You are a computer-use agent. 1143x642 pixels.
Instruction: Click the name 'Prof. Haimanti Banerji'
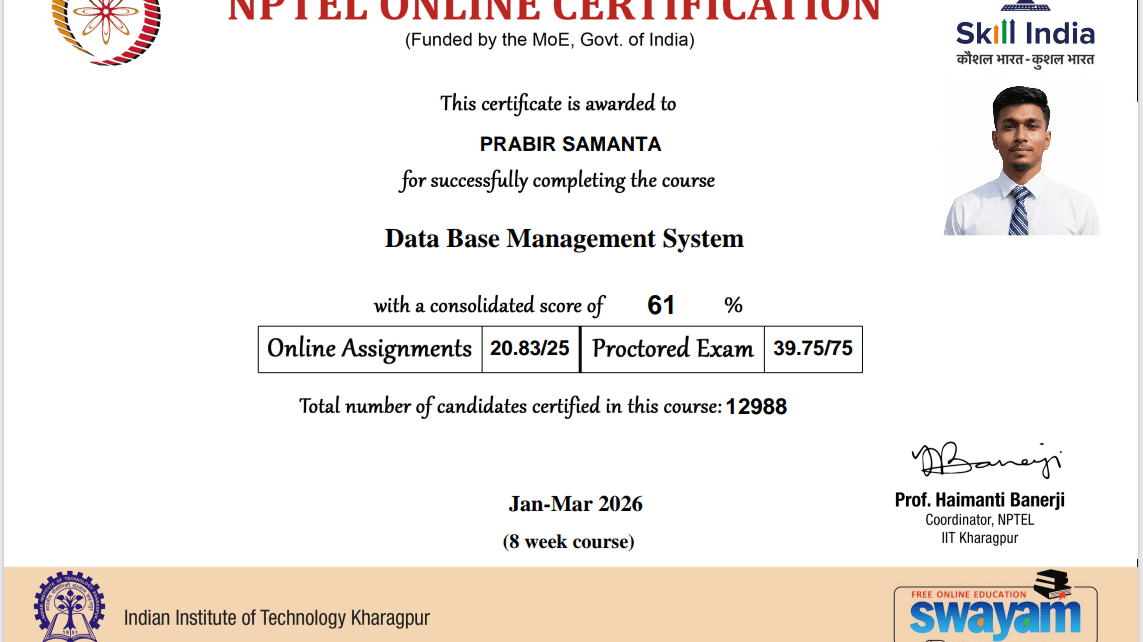pos(980,500)
